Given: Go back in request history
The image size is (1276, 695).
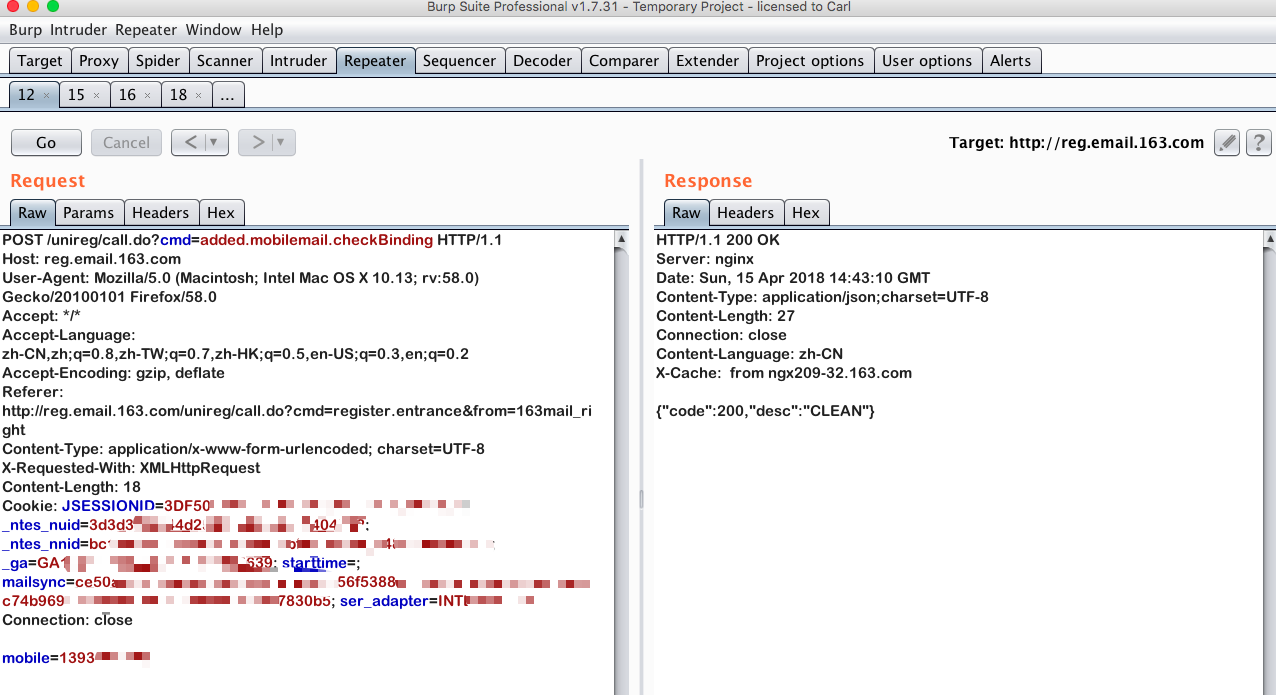Looking at the screenshot, I should click(188, 143).
